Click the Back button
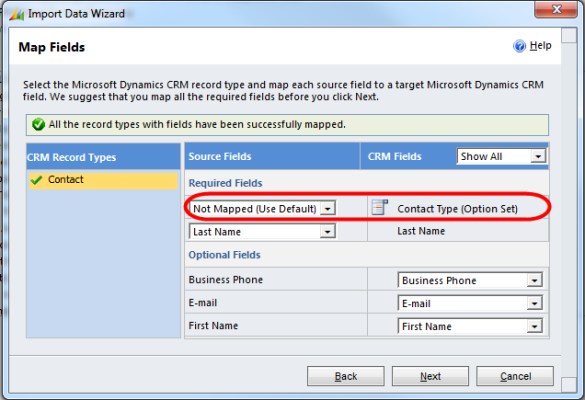 pos(345,376)
